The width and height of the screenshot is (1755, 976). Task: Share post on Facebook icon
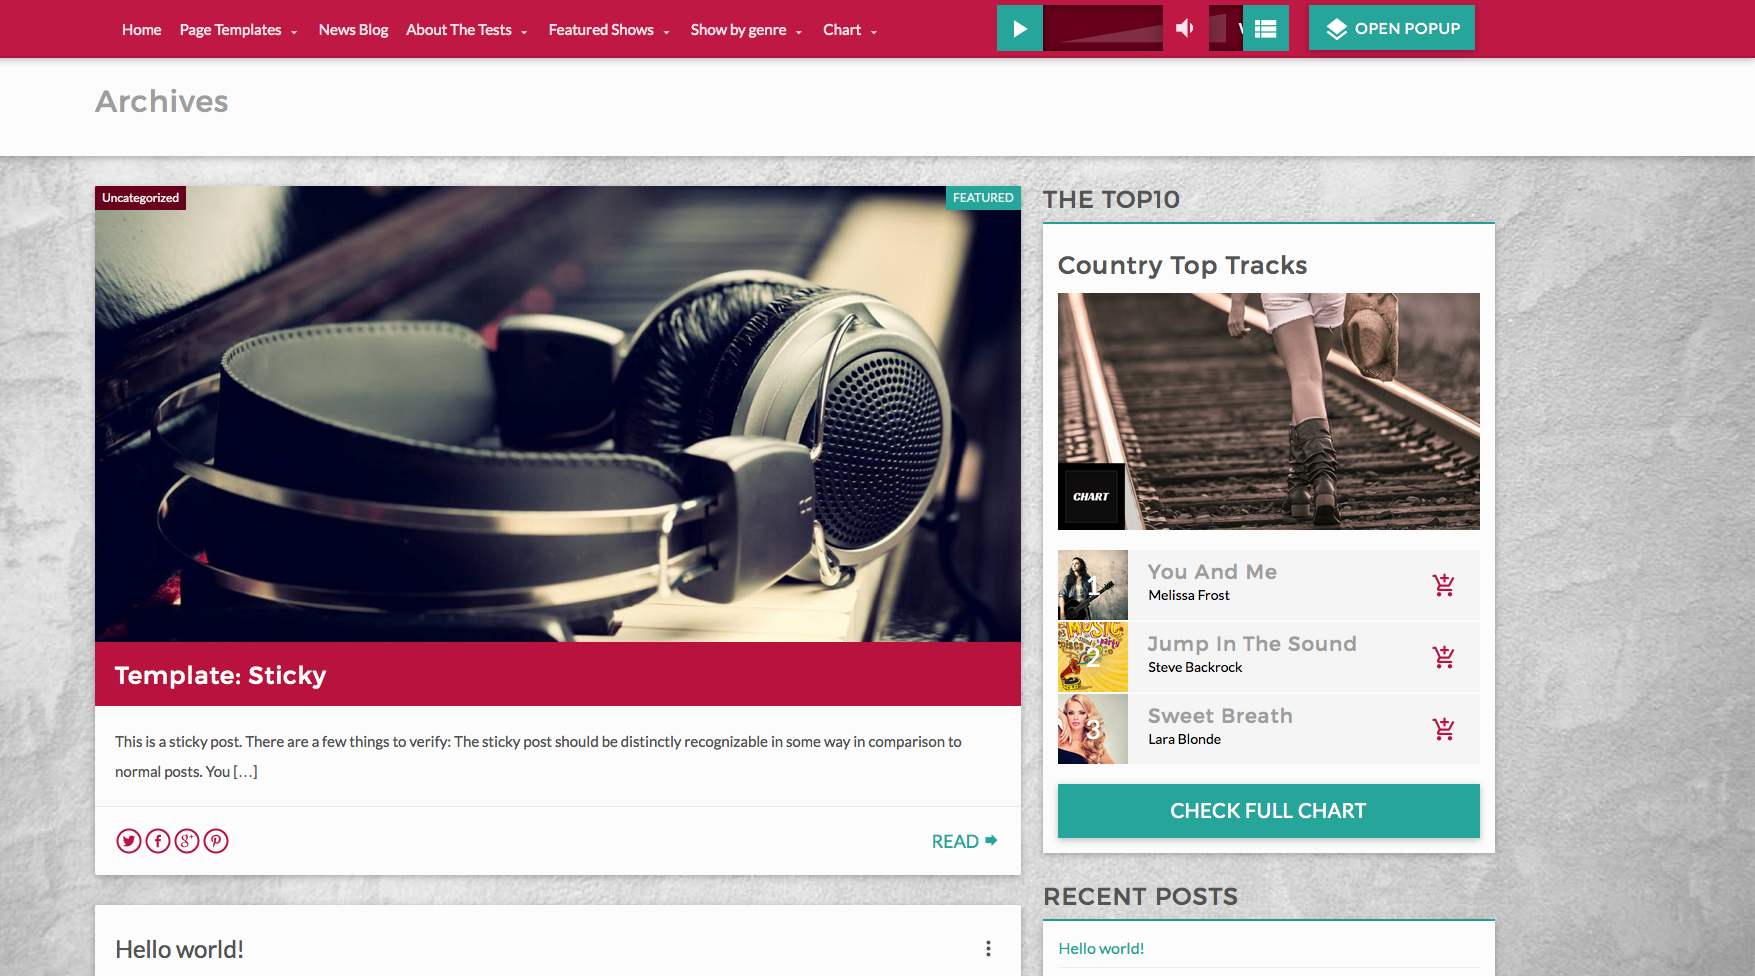point(158,841)
